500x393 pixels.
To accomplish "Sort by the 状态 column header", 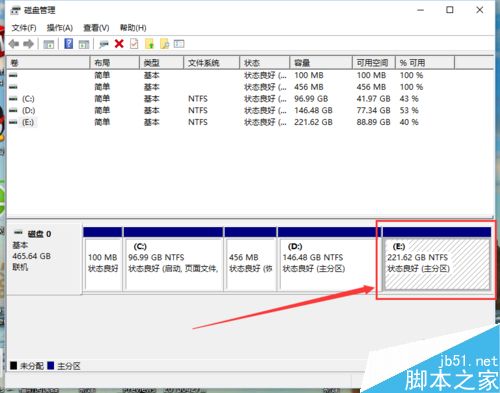I will pyautogui.click(x=265, y=63).
